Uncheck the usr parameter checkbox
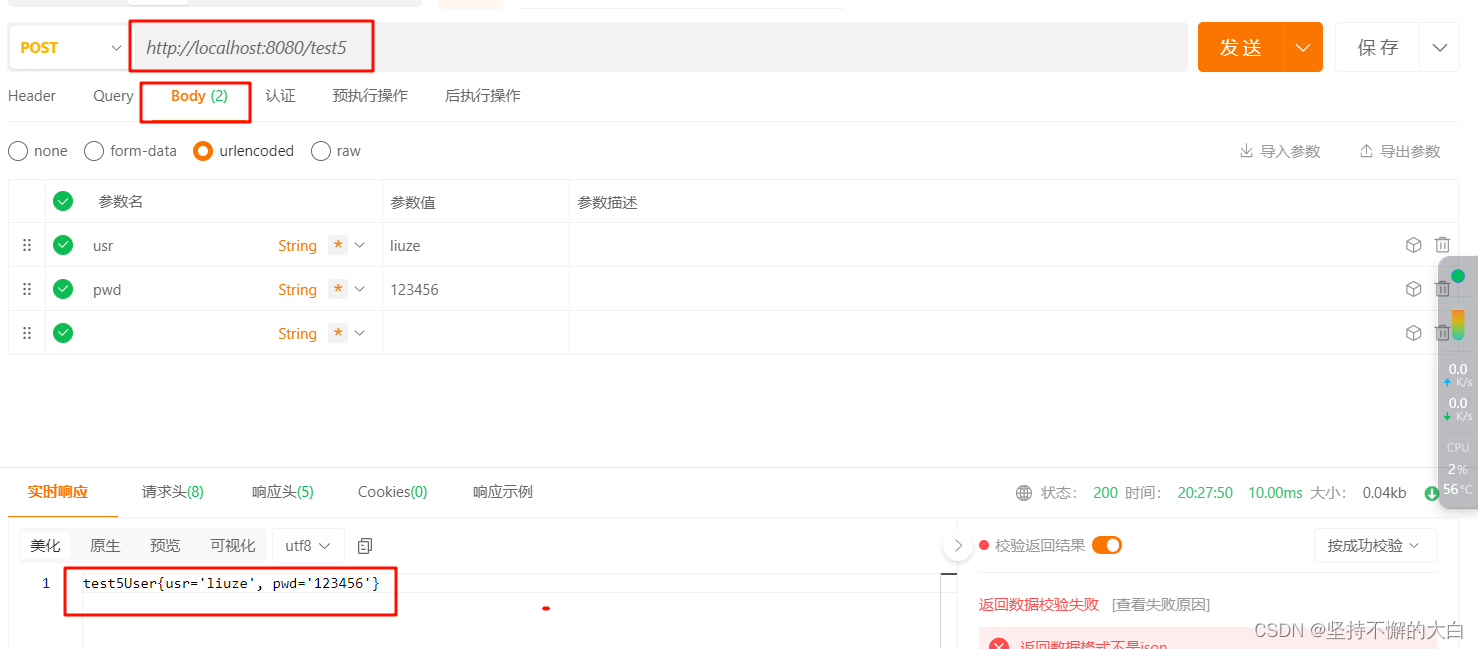1478x649 pixels. pos(63,245)
